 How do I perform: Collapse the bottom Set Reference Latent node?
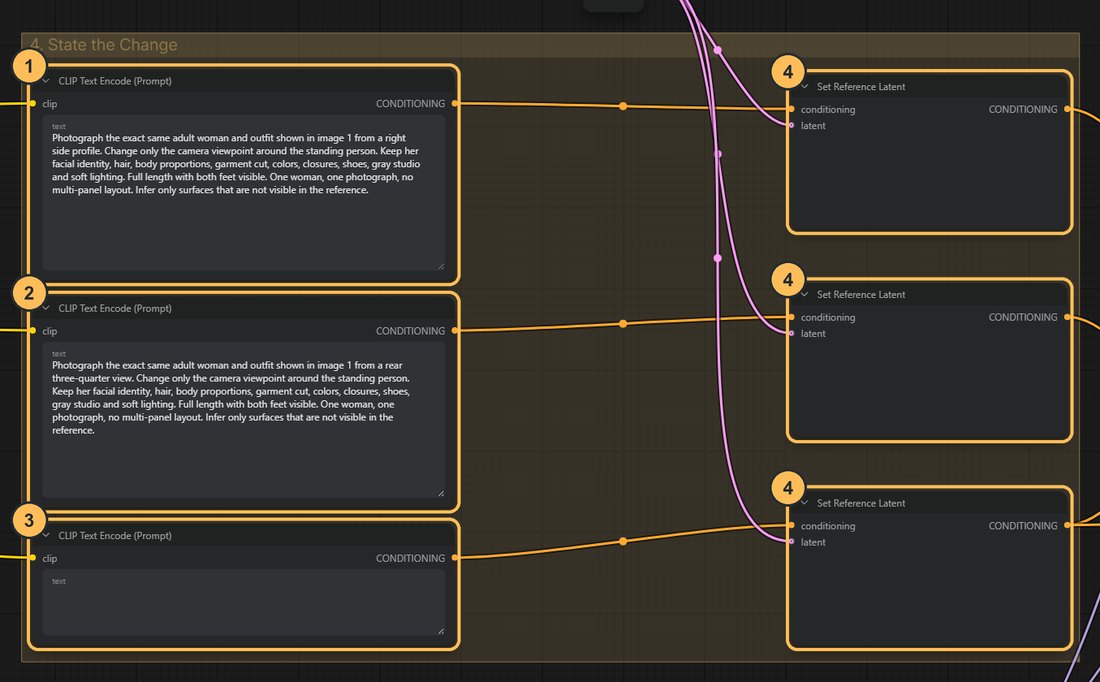pyautogui.click(x=805, y=504)
